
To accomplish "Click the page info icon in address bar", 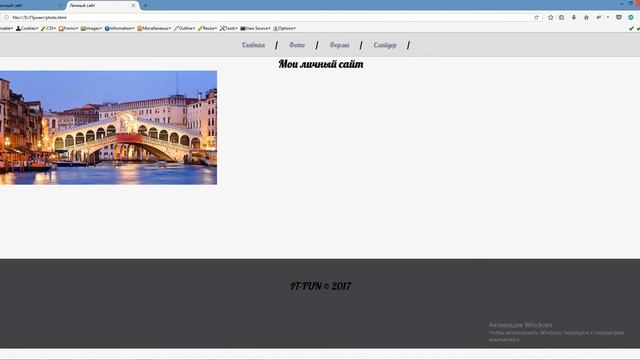I will pos(6,18).
